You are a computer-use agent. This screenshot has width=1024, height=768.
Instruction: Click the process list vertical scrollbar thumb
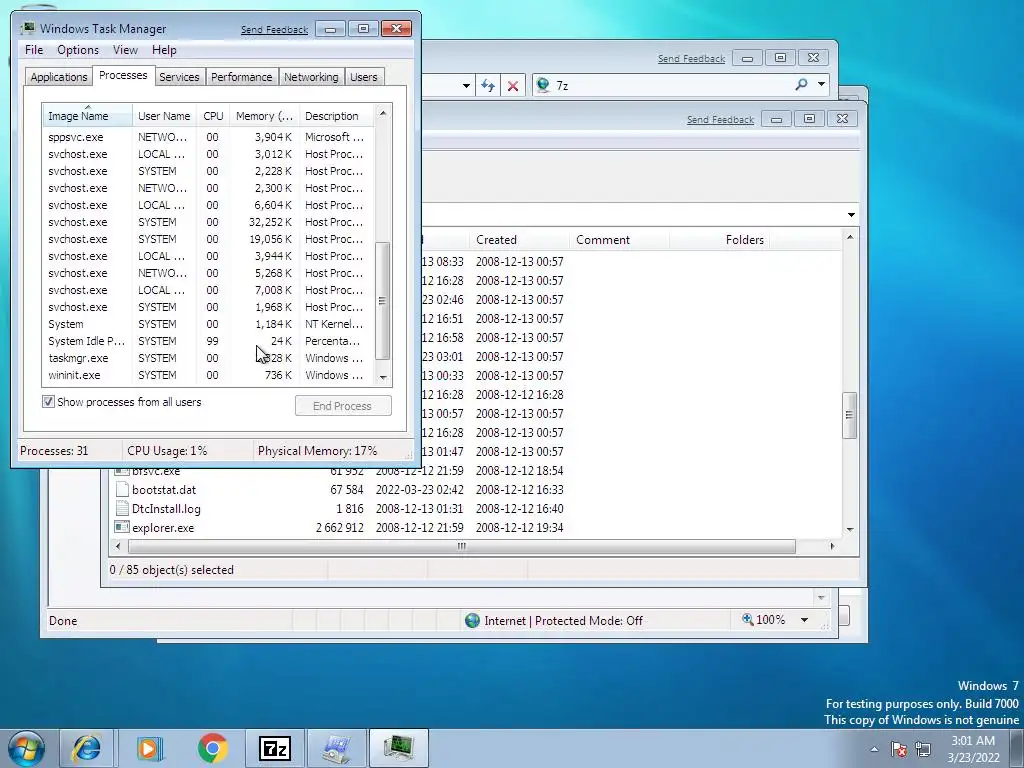click(383, 301)
